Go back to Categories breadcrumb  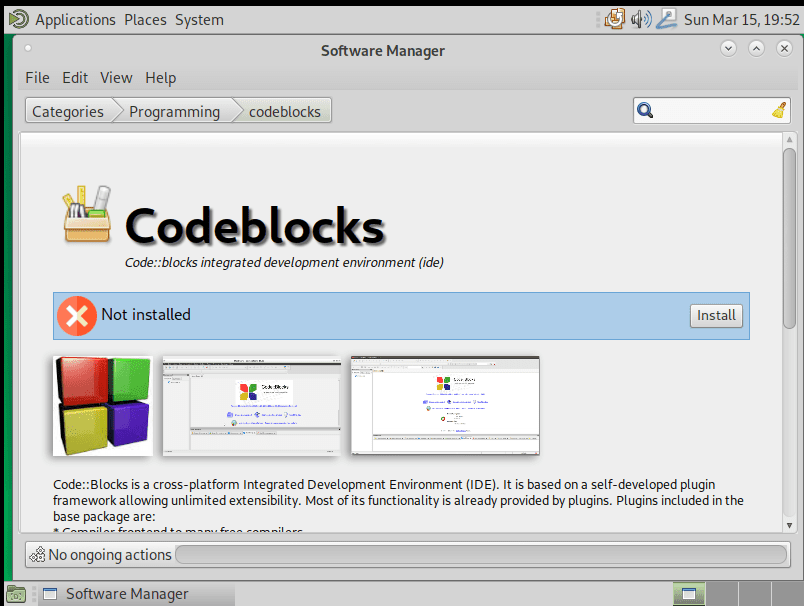pyautogui.click(x=68, y=111)
